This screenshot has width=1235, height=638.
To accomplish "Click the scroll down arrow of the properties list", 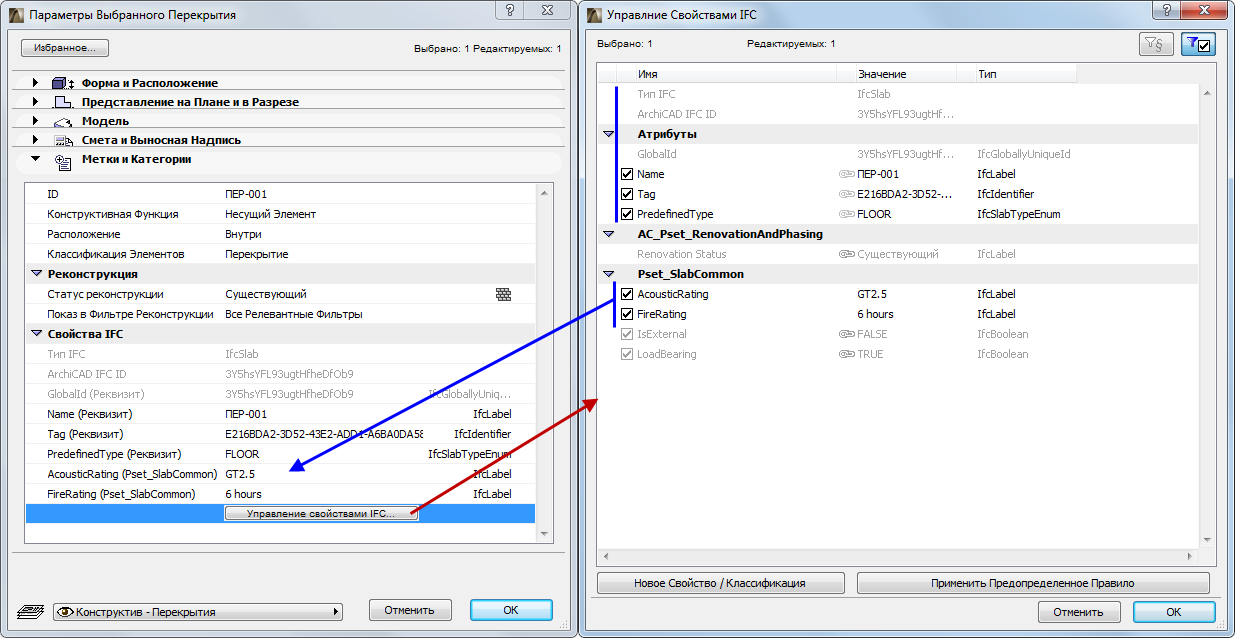I will pos(544,535).
